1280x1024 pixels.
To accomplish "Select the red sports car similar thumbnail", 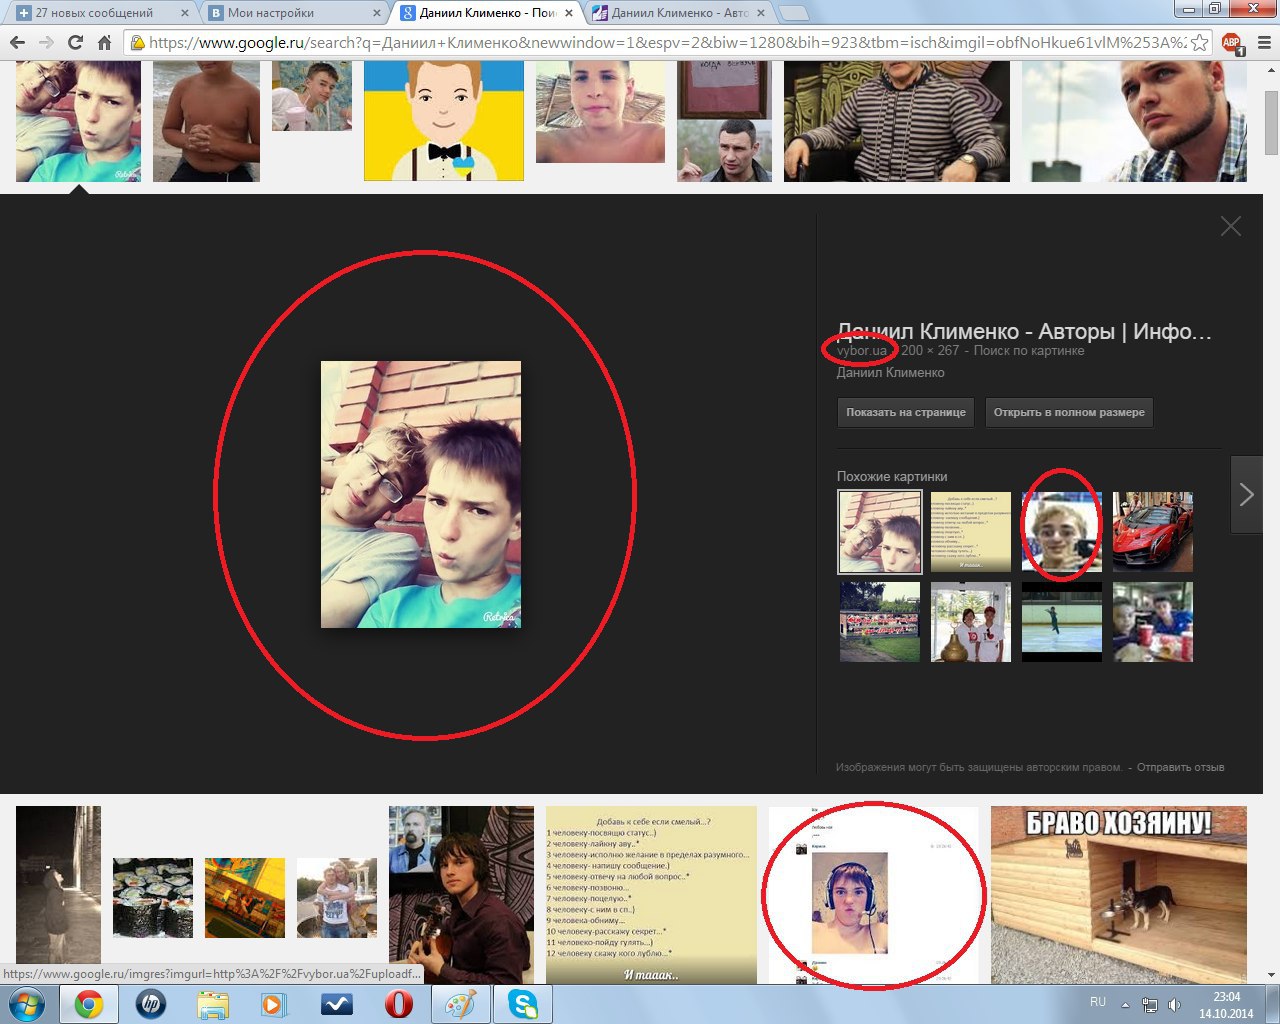I will click(1152, 531).
